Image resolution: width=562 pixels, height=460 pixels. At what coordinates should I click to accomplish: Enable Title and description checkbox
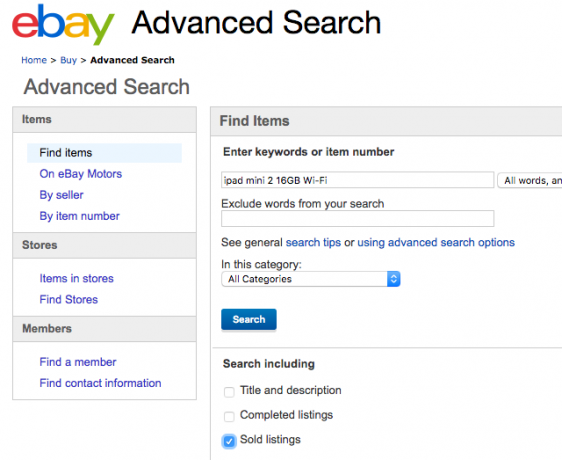(229, 392)
